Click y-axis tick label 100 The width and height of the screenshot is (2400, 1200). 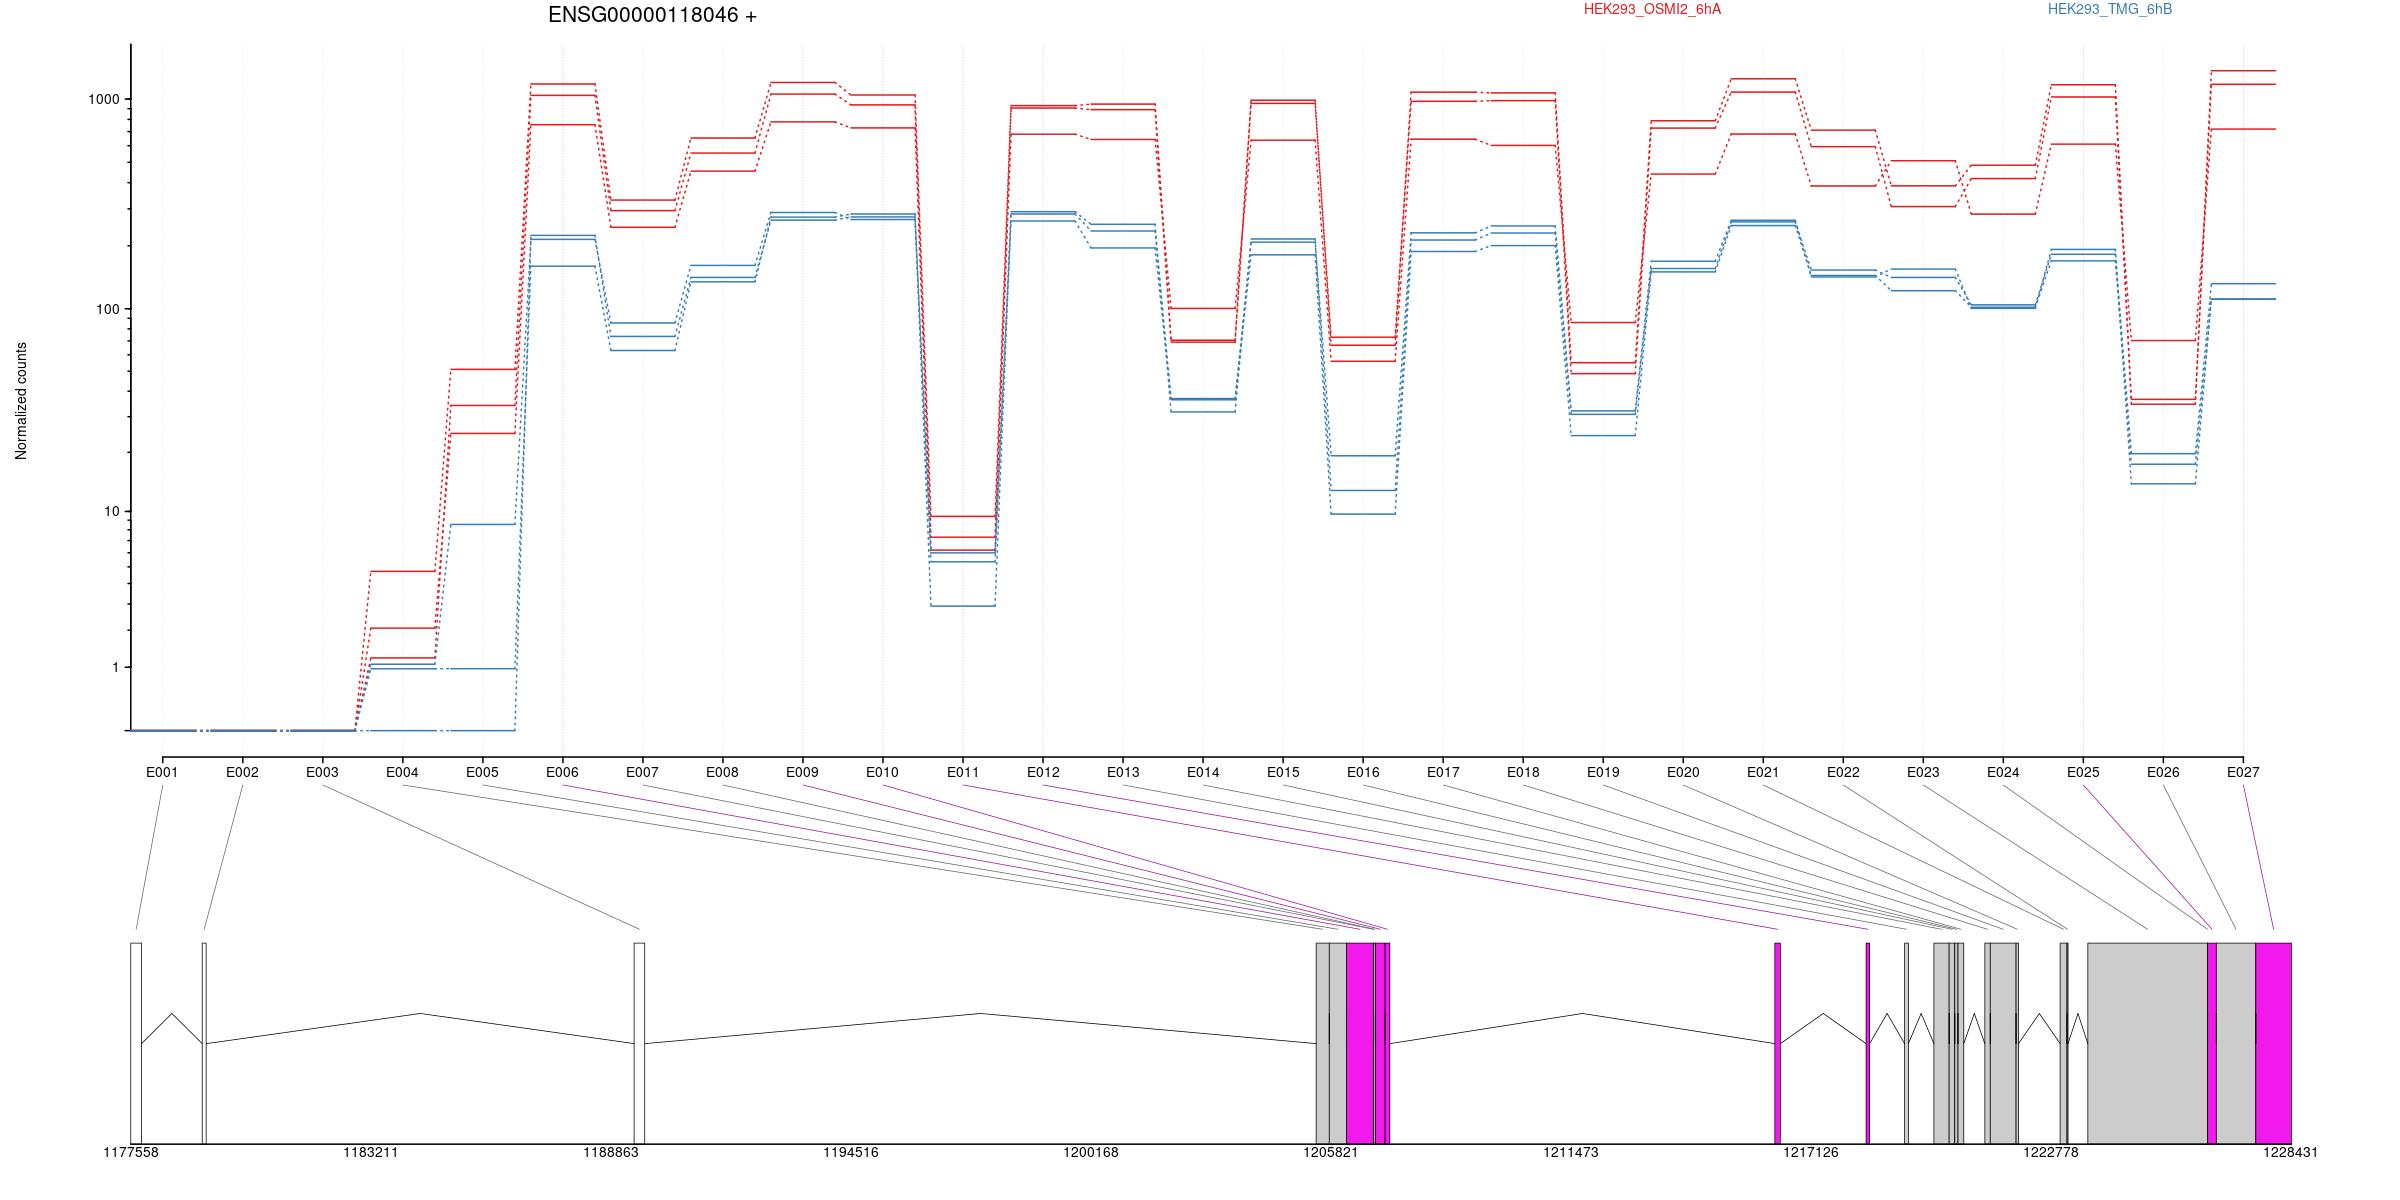point(108,309)
